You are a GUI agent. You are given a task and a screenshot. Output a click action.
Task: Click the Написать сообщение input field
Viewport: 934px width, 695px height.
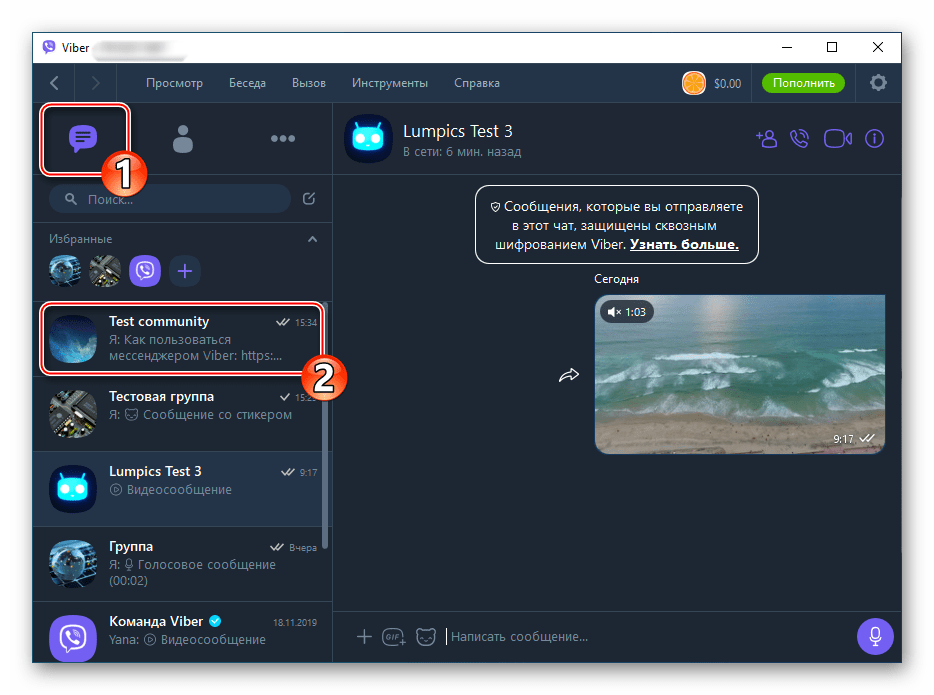[646, 637]
